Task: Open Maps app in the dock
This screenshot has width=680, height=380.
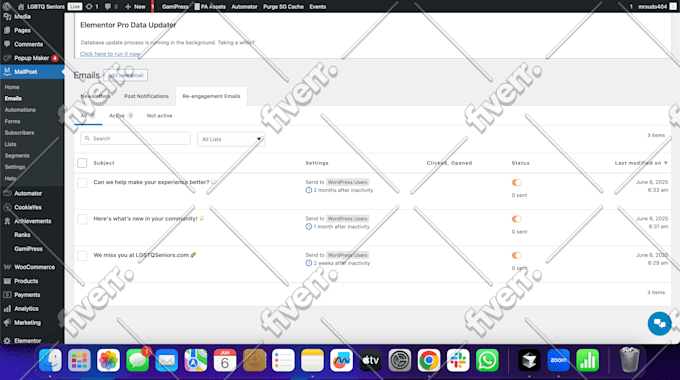Action: coord(196,360)
